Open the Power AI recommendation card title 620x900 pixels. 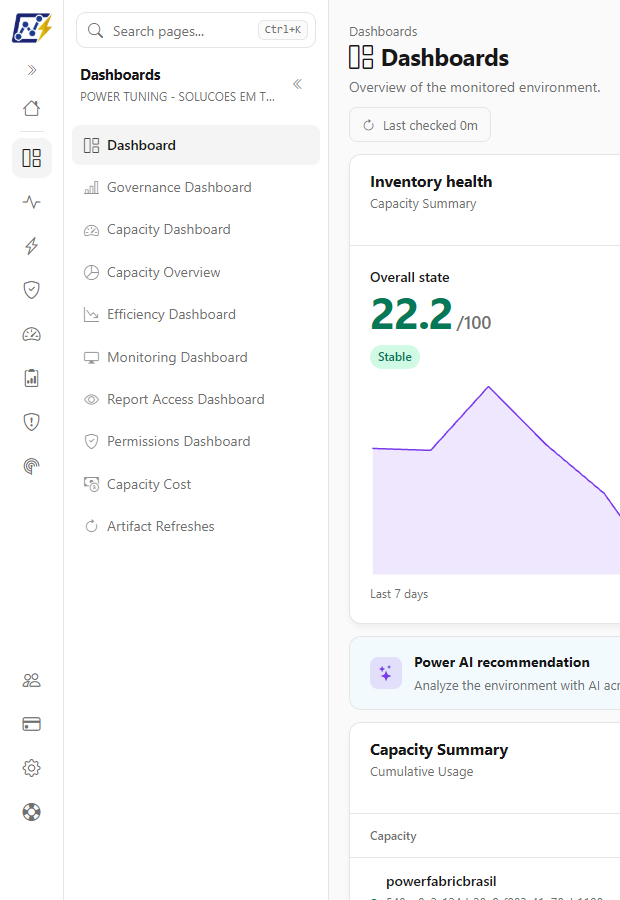coord(502,662)
